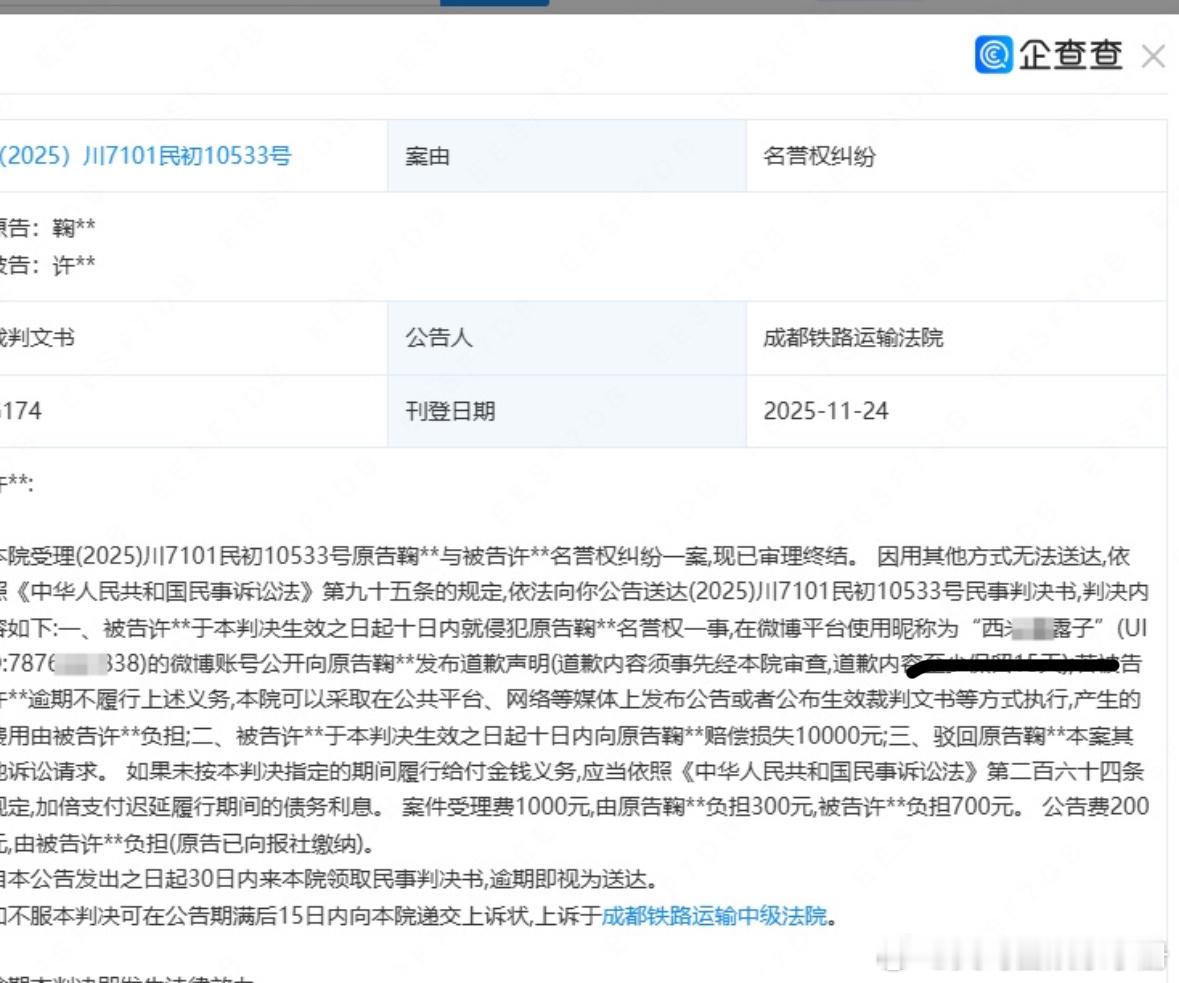
Task: Select the 裁判文书 type cell
Action: pyautogui.click(x=193, y=338)
